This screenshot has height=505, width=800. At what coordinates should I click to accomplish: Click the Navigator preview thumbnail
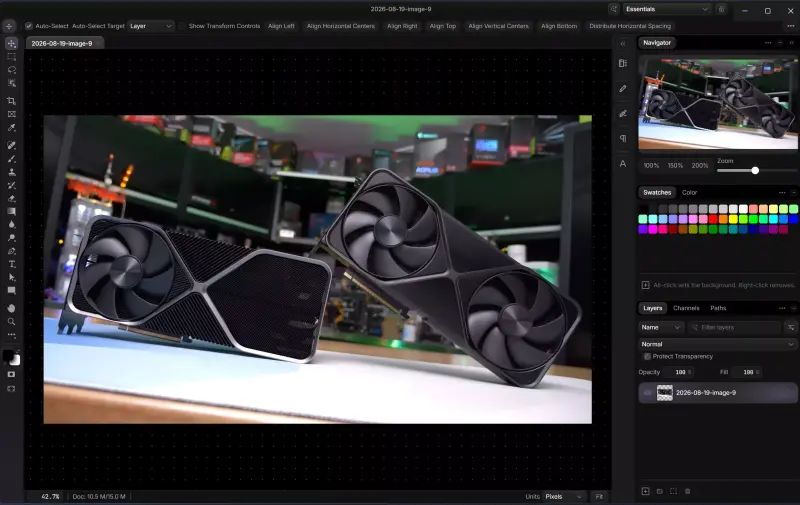(x=718, y=104)
